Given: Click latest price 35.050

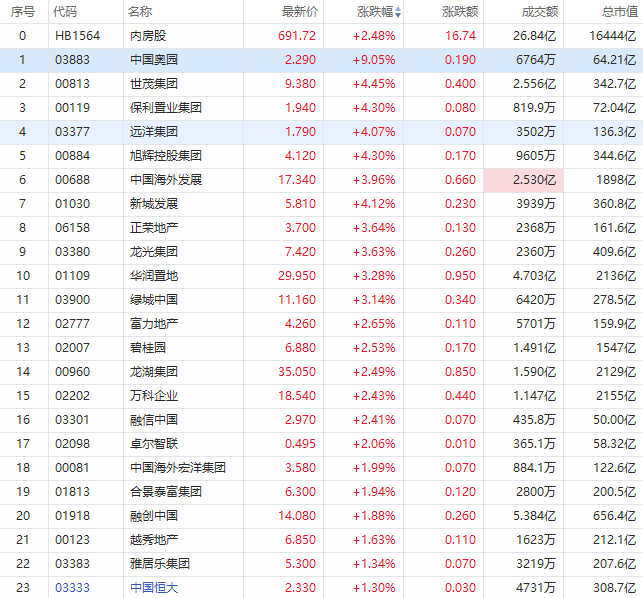Looking at the screenshot, I should click(297, 372).
